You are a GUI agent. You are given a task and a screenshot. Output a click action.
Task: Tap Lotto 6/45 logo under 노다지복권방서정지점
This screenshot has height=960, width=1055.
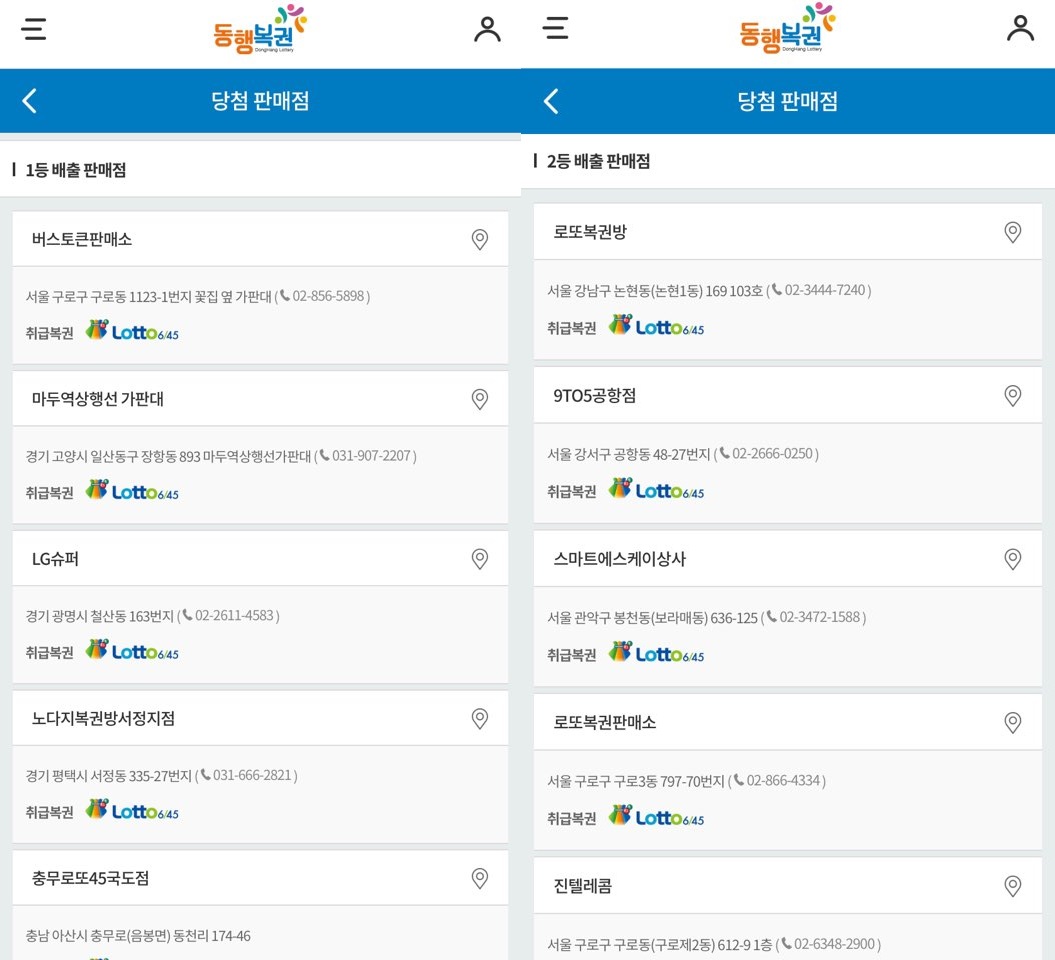pos(132,810)
